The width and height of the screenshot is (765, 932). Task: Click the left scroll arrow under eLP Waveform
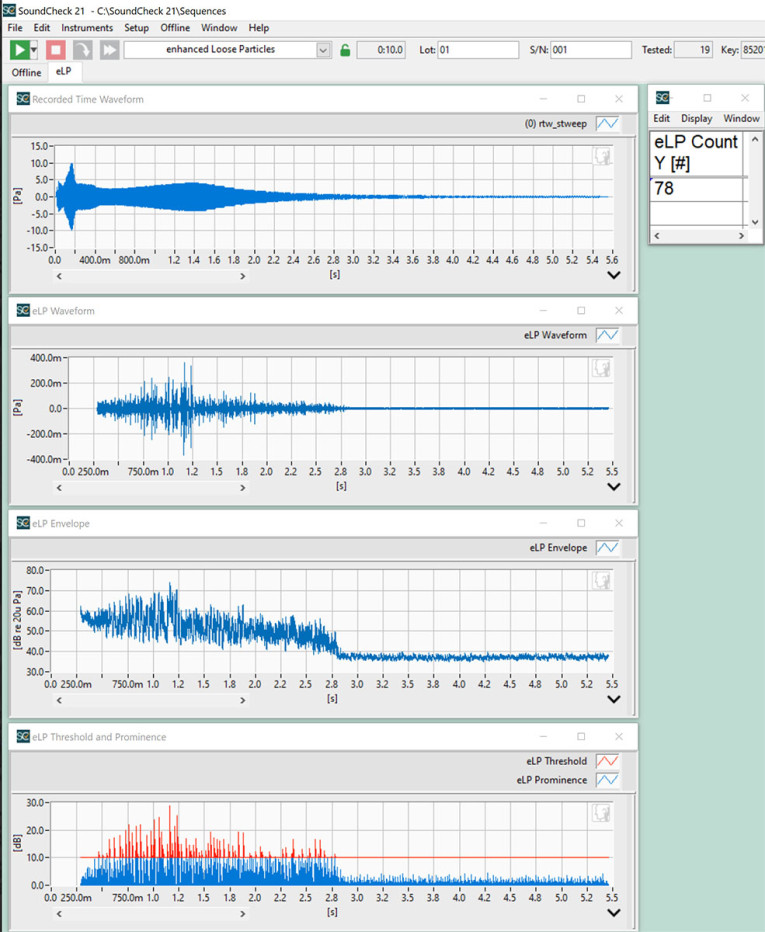(x=60, y=487)
